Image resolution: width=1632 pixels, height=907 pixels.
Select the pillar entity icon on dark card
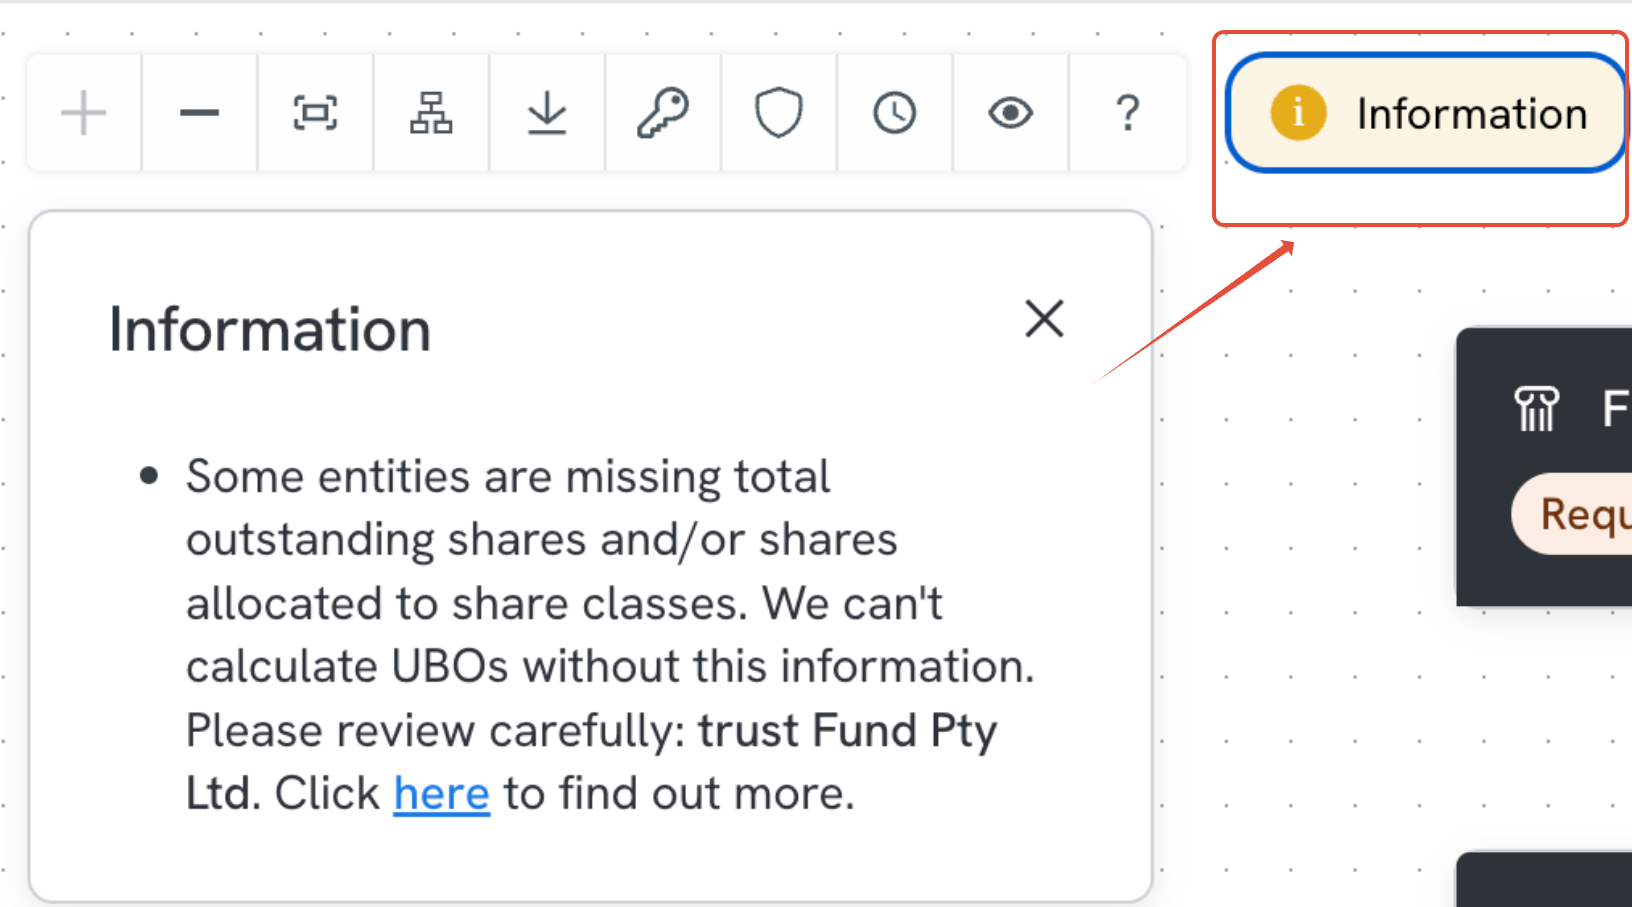[1536, 408]
